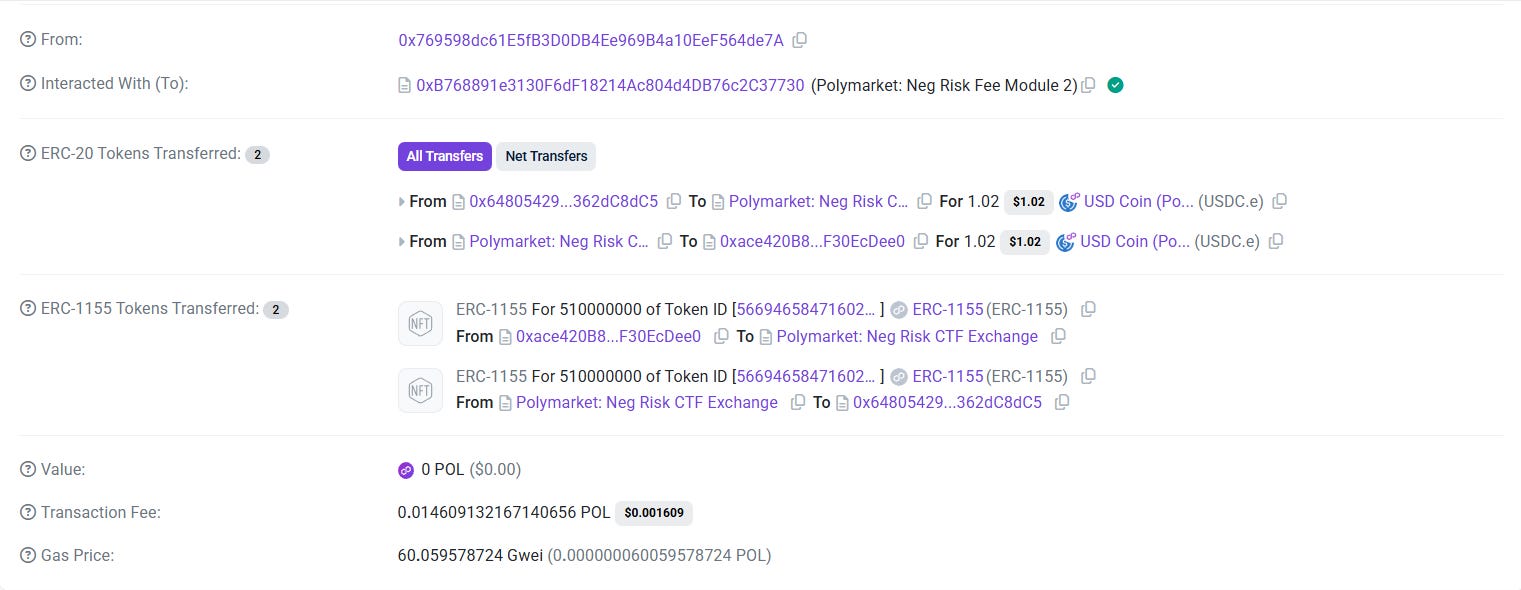Click the ERC-1155 transfers count badge
The height and width of the screenshot is (590, 1521).
(276, 310)
